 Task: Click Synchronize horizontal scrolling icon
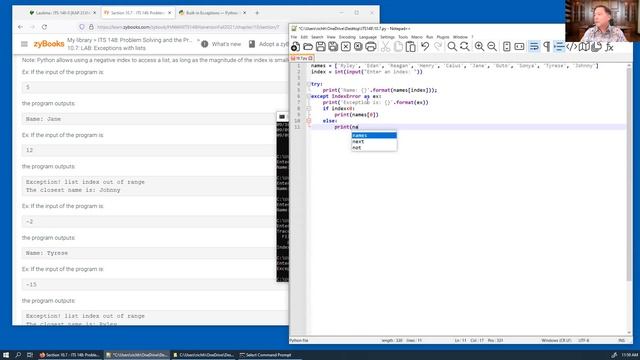[x=519, y=47]
